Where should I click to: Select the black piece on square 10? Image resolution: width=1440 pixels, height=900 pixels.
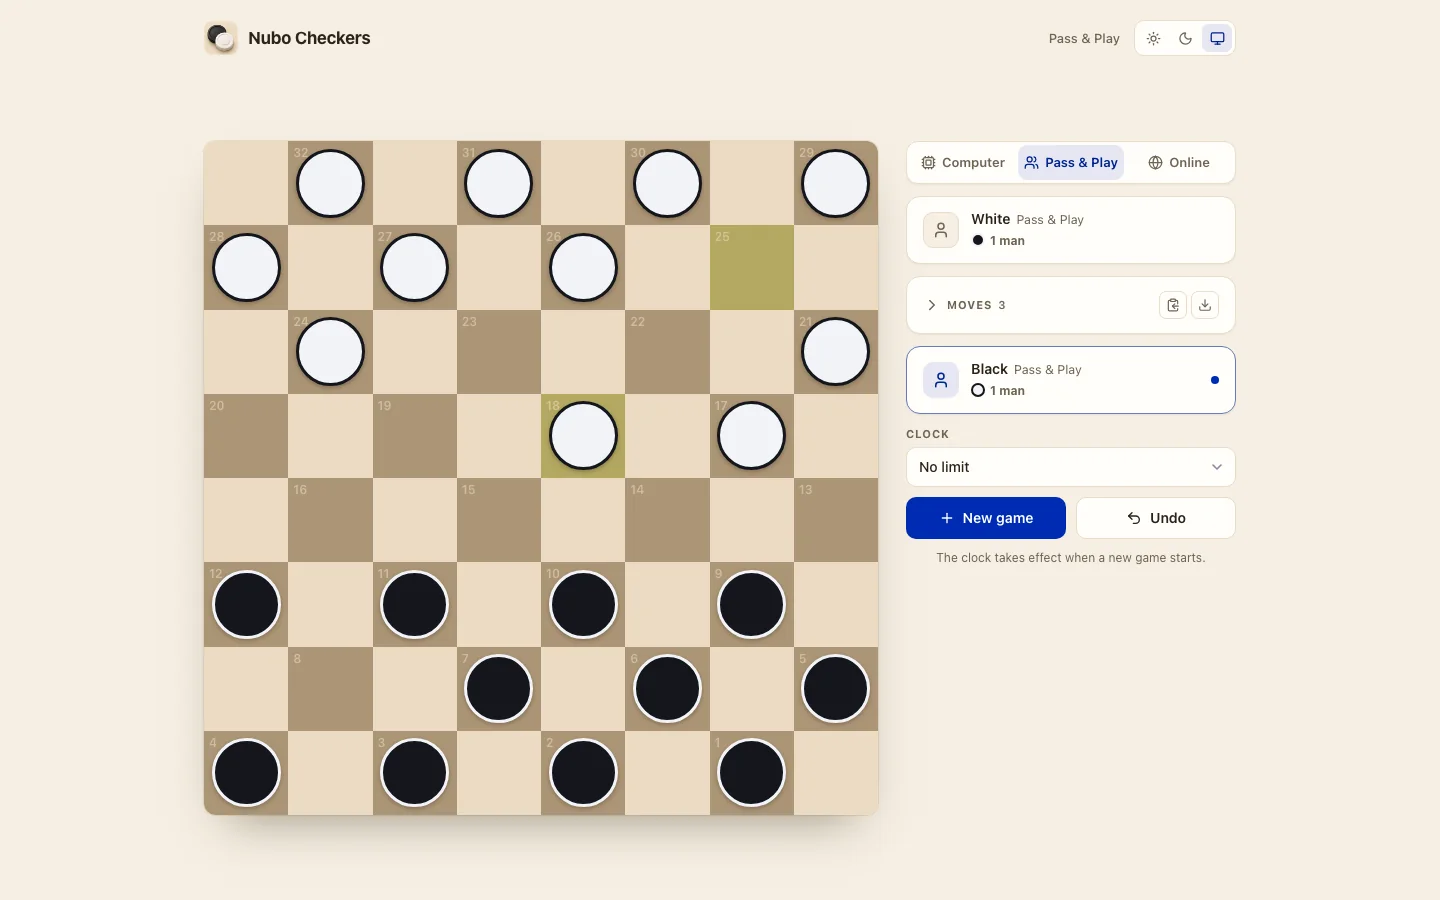click(x=584, y=605)
